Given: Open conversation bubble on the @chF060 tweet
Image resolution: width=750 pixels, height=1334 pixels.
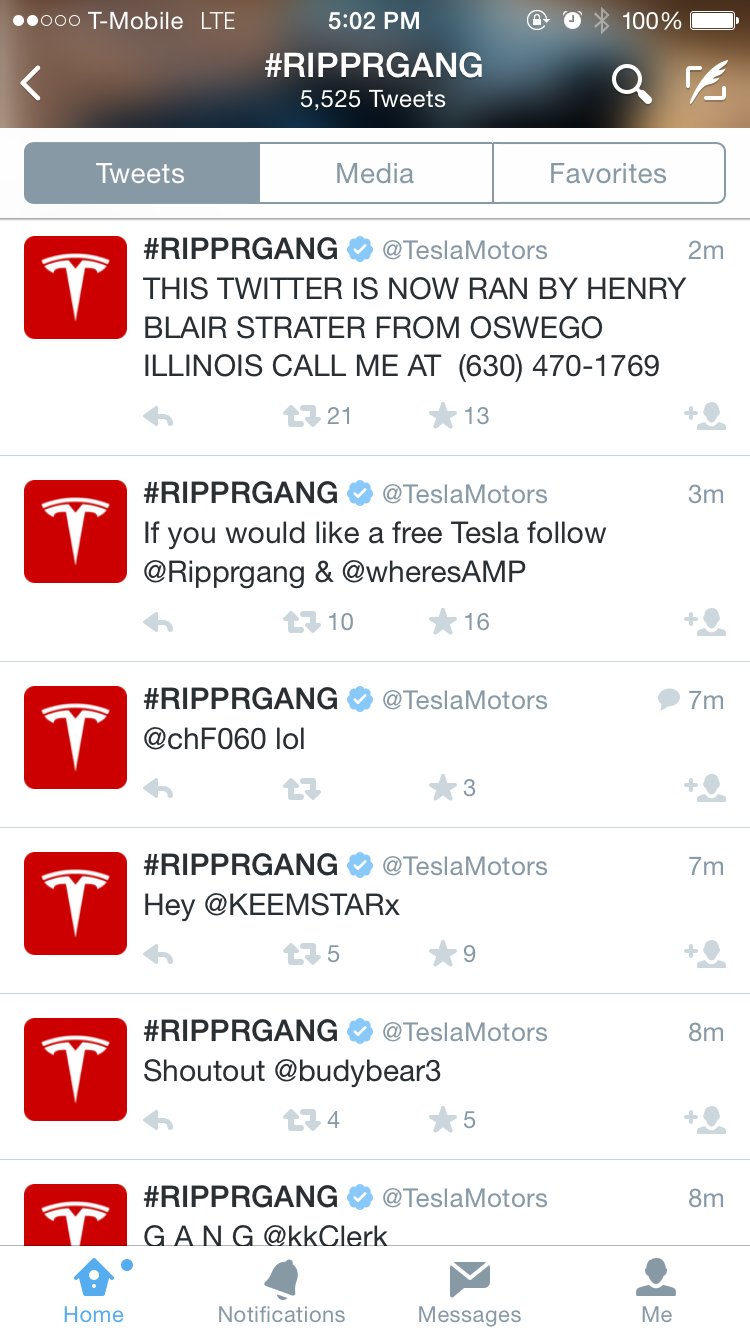Looking at the screenshot, I should tap(668, 700).
